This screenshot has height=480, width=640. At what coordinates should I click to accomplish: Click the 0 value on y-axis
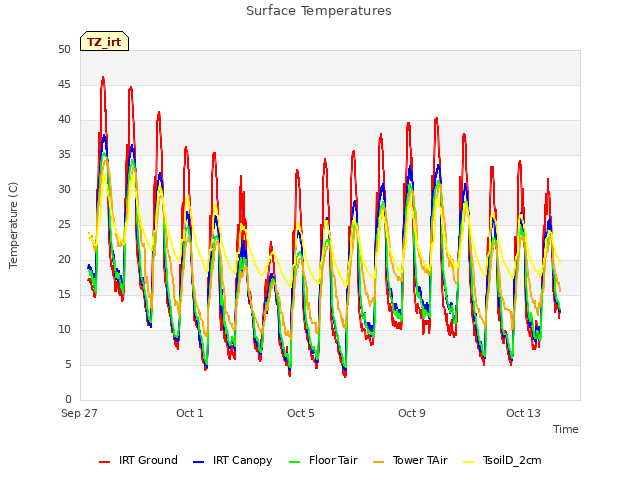[x=68, y=400]
